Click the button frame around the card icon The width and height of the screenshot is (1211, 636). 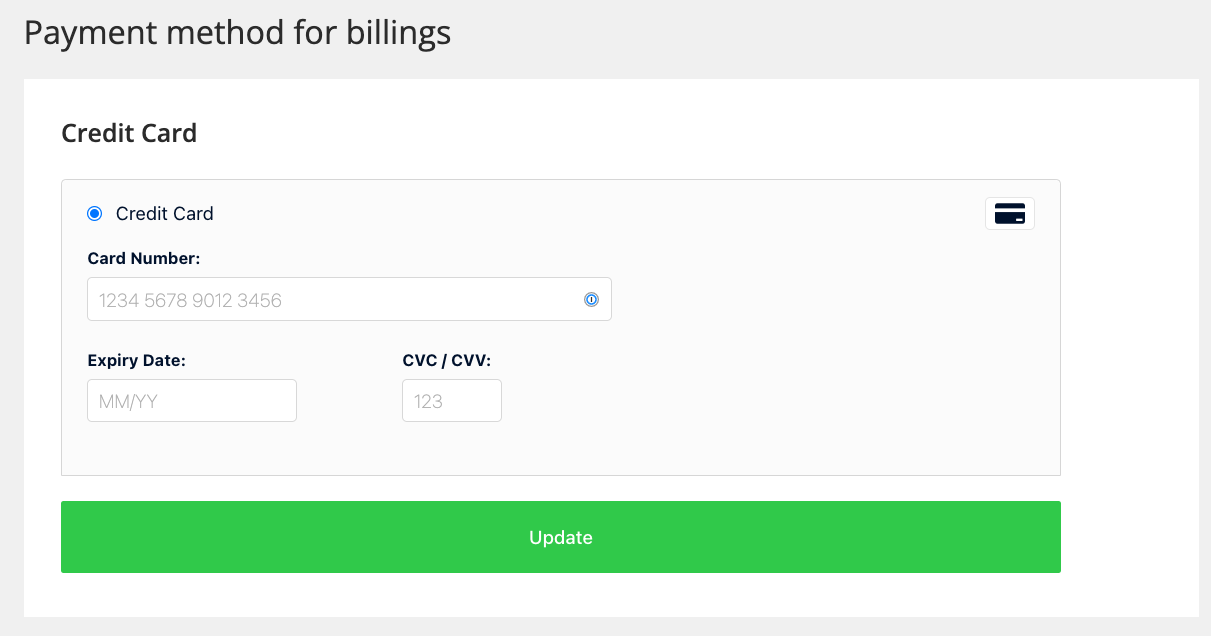tap(1010, 213)
